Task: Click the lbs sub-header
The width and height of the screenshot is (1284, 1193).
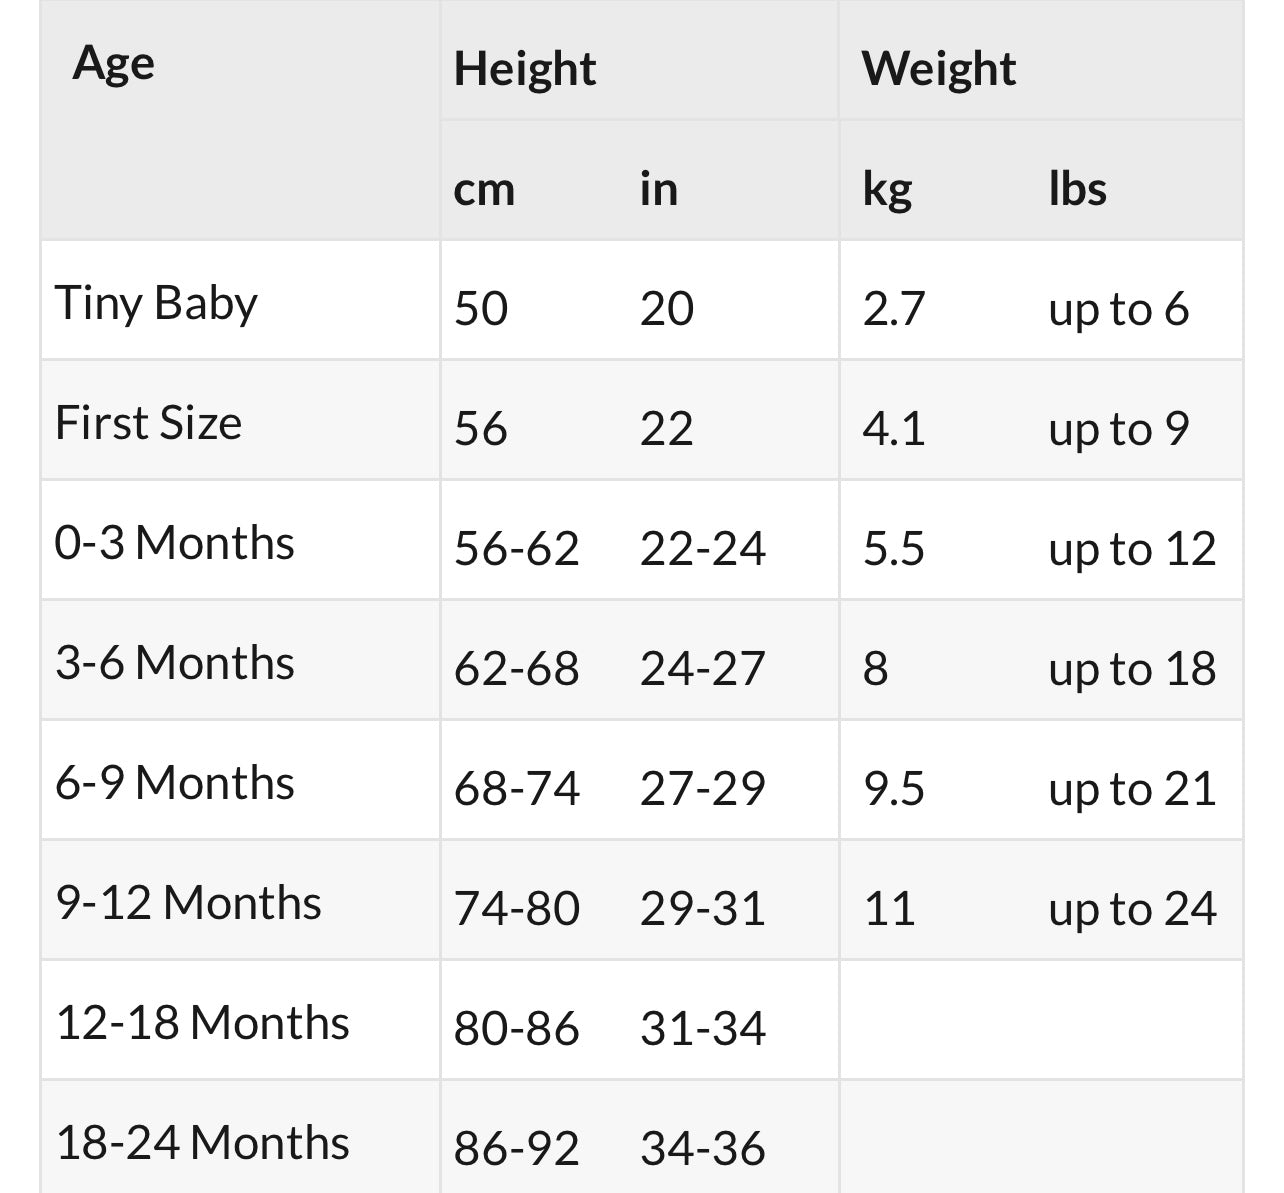Action: (x=1077, y=189)
